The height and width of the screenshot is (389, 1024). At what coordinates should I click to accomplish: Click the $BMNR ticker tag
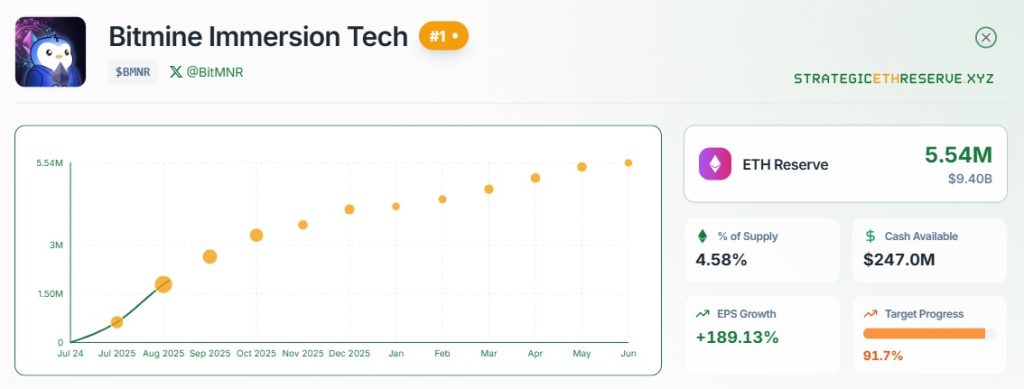(x=133, y=72)
